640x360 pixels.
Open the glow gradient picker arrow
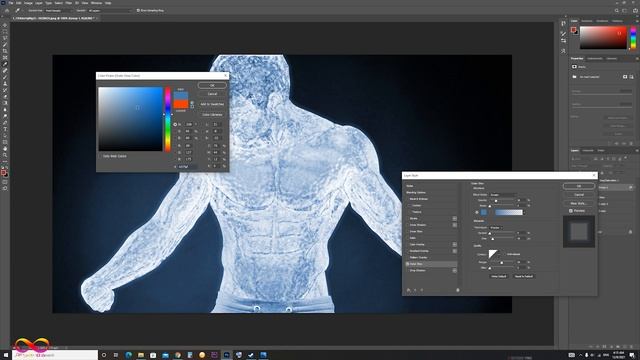click(524, 212)
